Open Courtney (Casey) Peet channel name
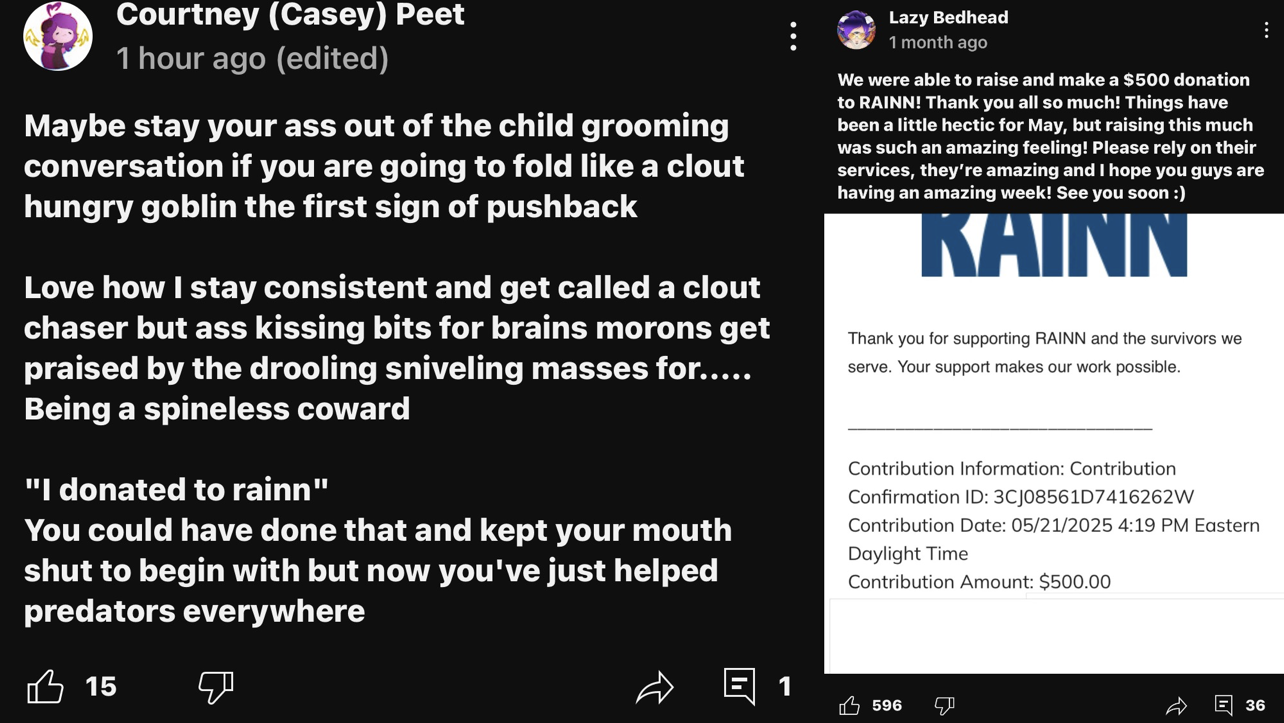The image size is (1284, 723). coord(290,15)
